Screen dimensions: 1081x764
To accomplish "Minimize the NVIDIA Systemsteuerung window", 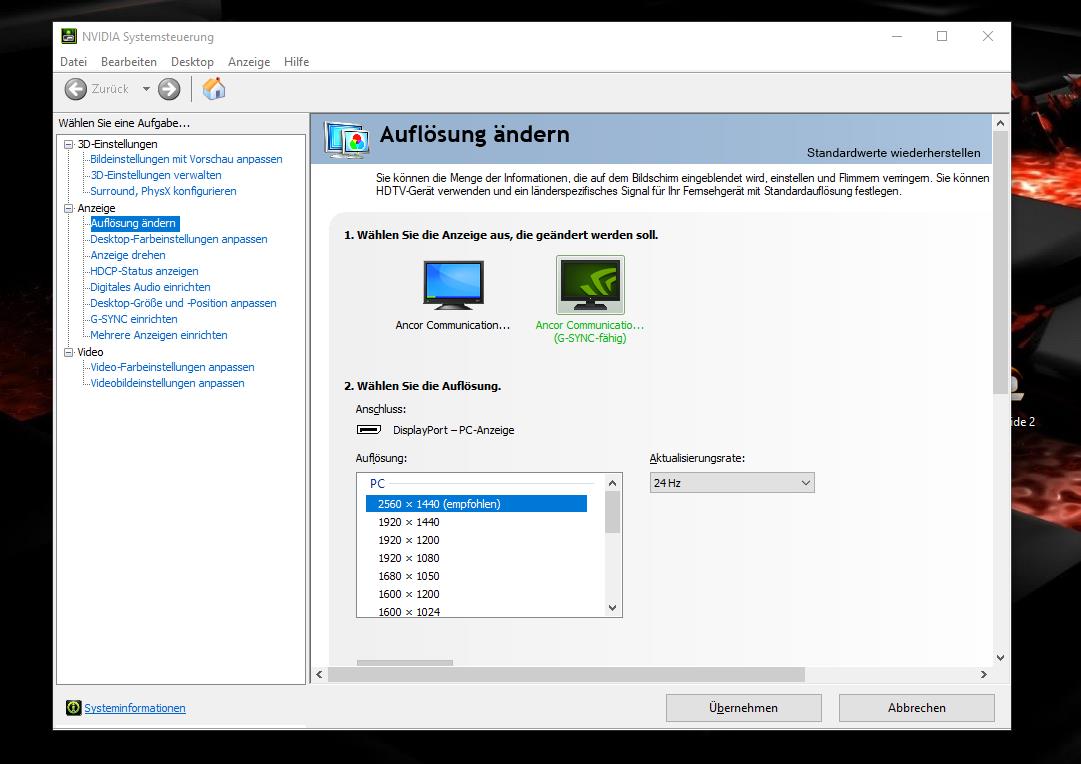I will [896, 36].
